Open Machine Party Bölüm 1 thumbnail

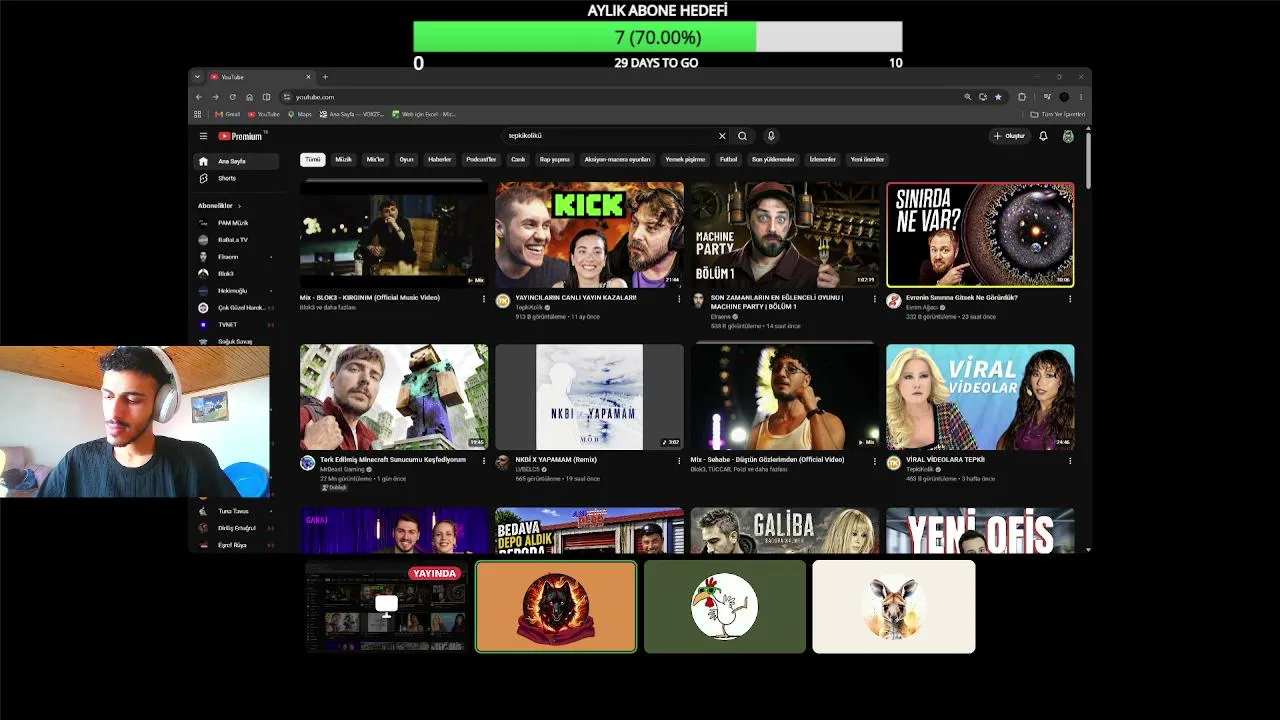pos(785,234)
